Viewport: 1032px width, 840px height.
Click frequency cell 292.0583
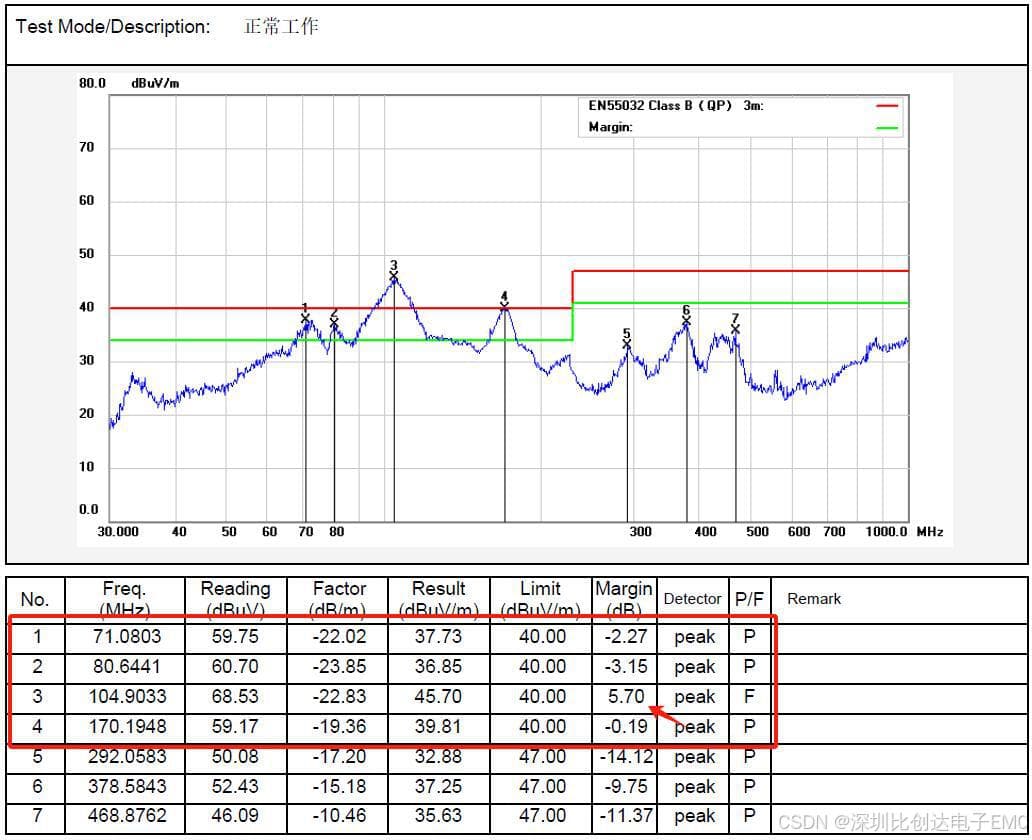pyautogui.click(x=127, y=756)
